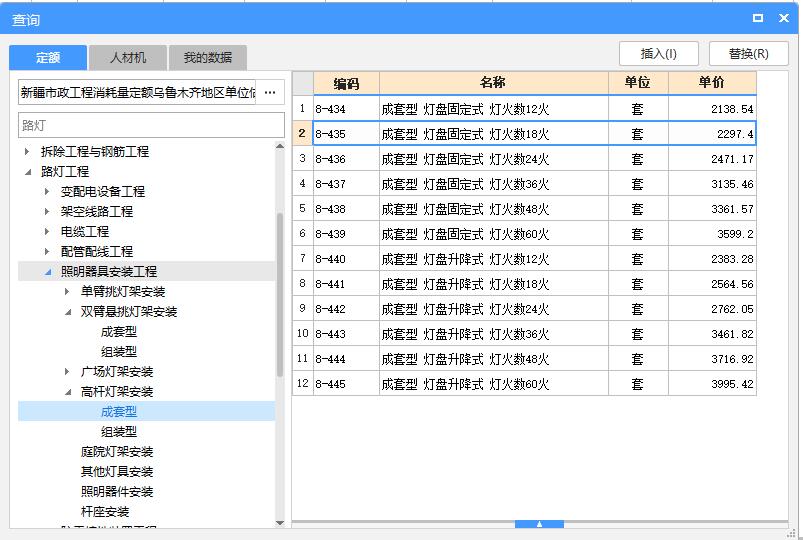Collapse 路灯工程 node

point(27,172)
